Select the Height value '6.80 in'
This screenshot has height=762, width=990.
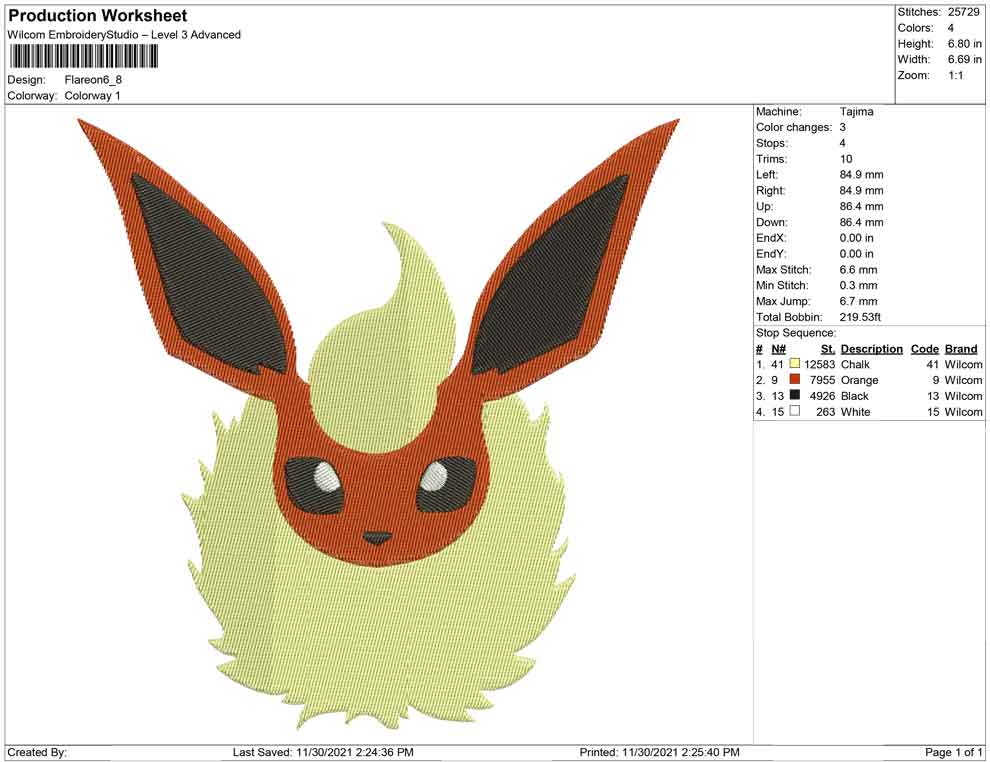click(x=965, y=44)
